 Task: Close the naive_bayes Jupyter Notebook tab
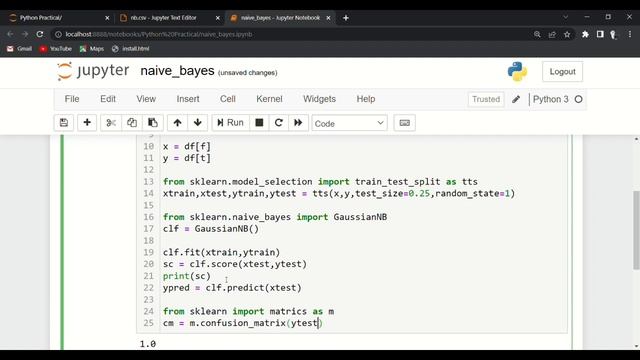coord(328,18)
